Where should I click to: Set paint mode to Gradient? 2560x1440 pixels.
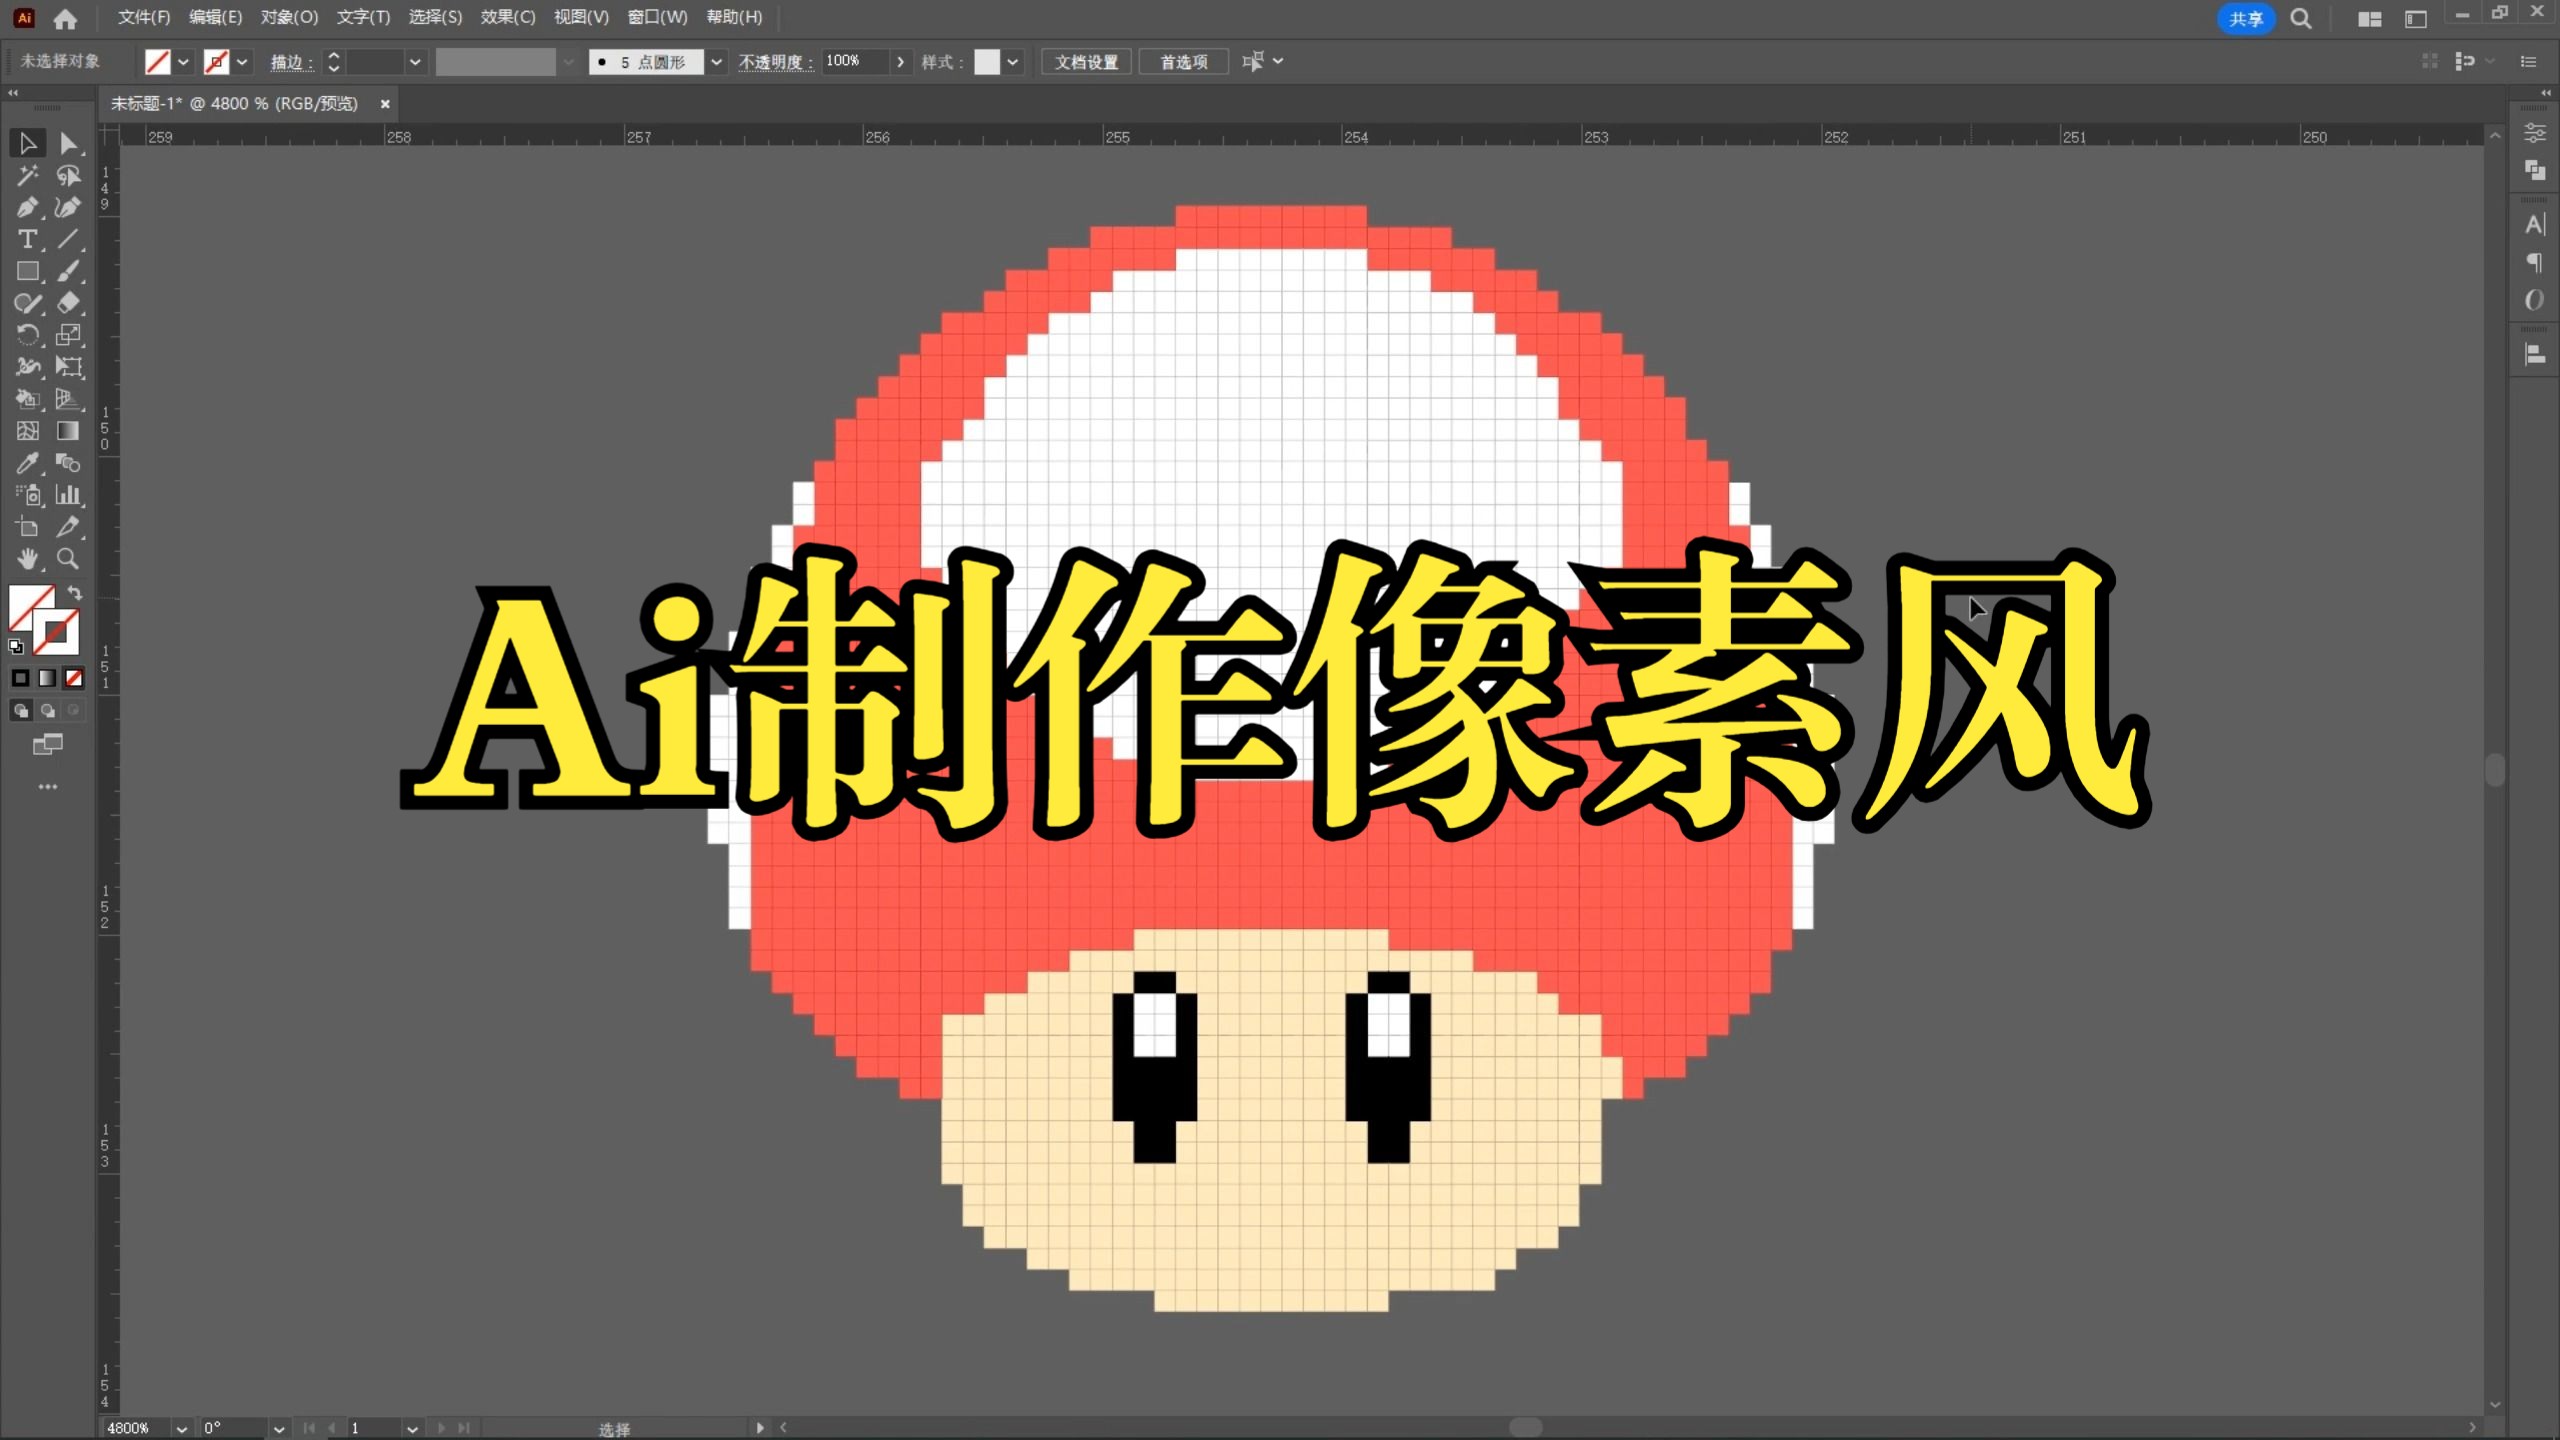point(47,679)
